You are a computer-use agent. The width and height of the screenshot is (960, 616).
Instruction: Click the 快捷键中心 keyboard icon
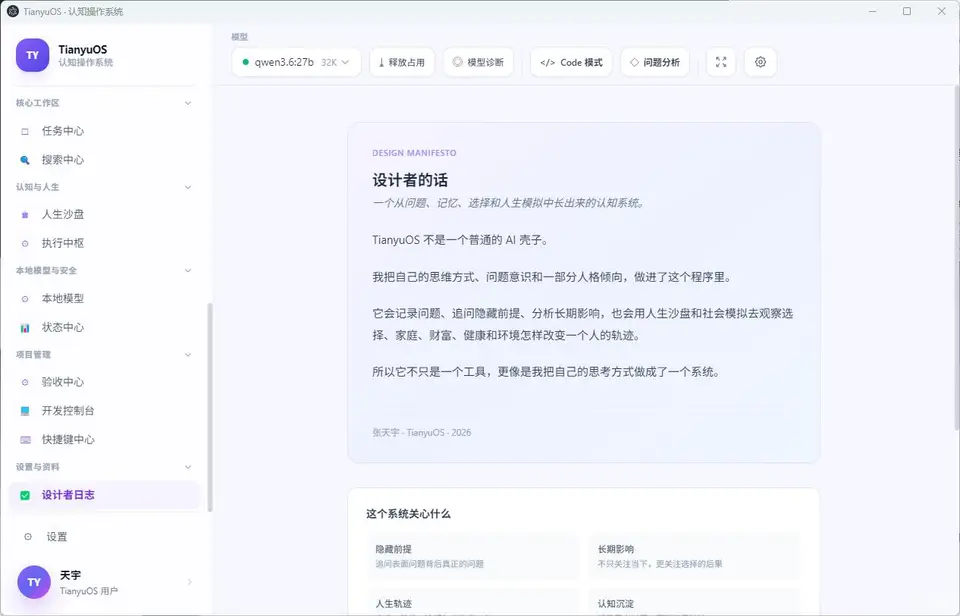25,440
